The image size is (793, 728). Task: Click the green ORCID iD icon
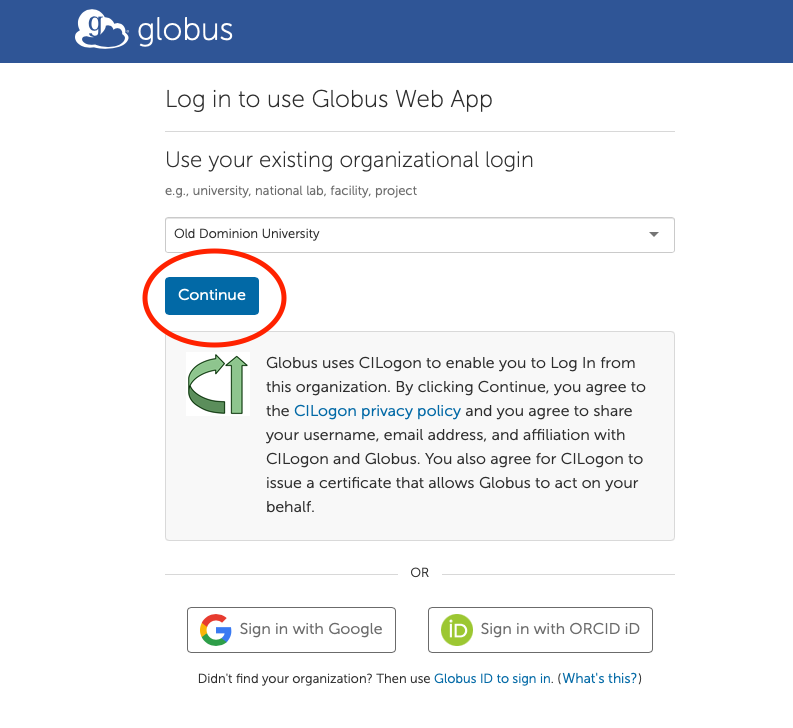point(458,630)
